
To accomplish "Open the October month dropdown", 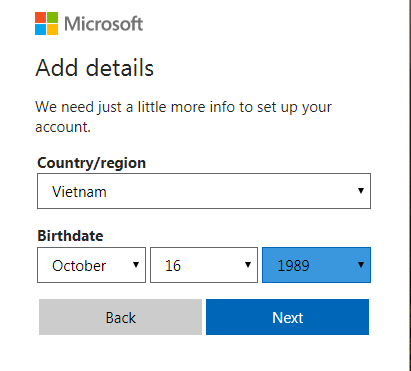I will pyautogui.click(x=91, y=265).
